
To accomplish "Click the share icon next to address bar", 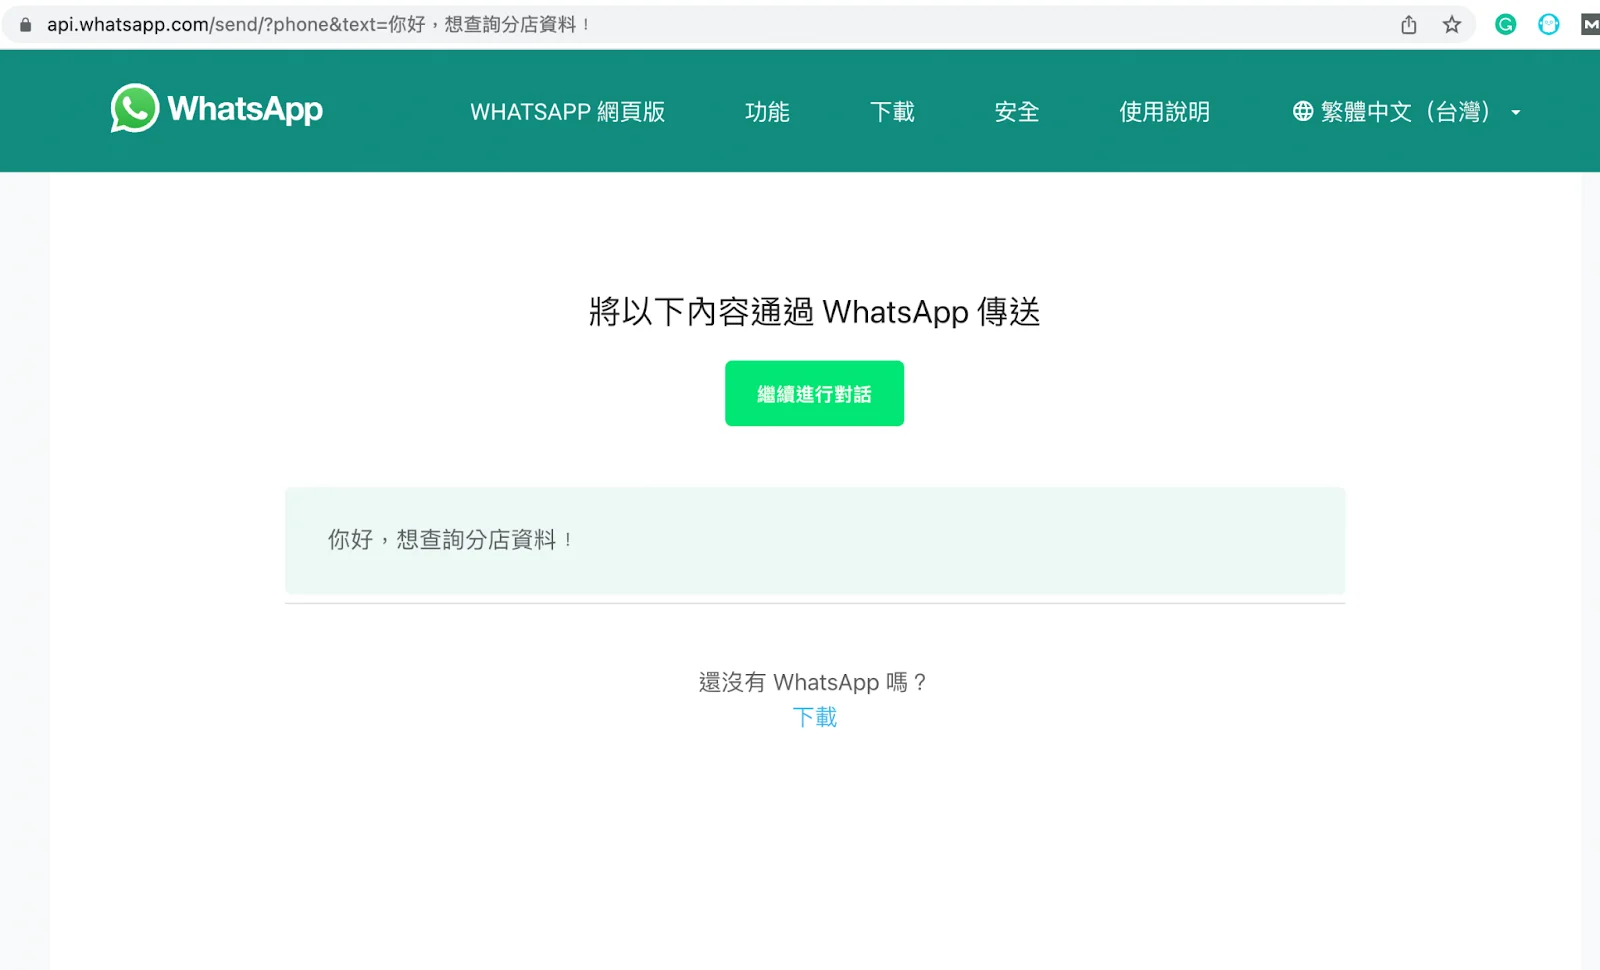I will point(1408,24).
